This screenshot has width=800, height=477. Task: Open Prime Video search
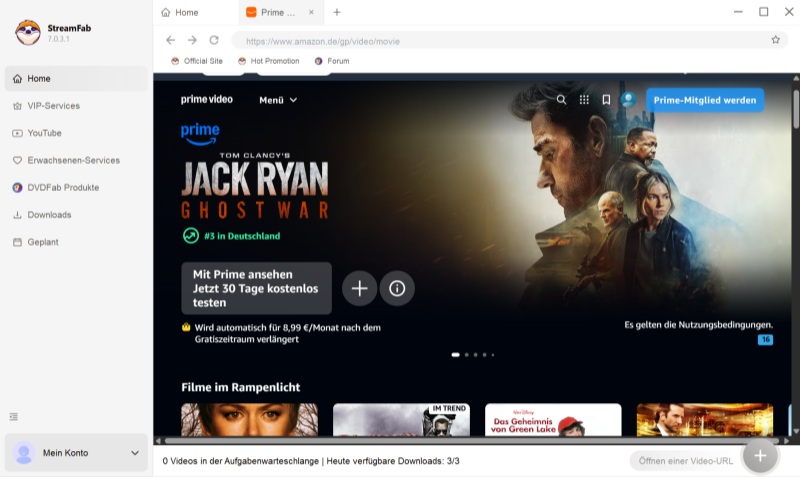tap(561, 100)
